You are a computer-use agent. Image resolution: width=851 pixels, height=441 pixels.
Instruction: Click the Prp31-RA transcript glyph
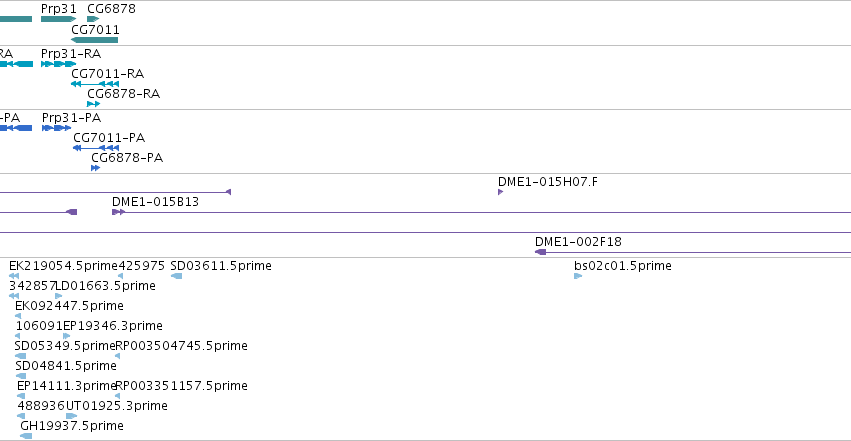pos(59,64)
